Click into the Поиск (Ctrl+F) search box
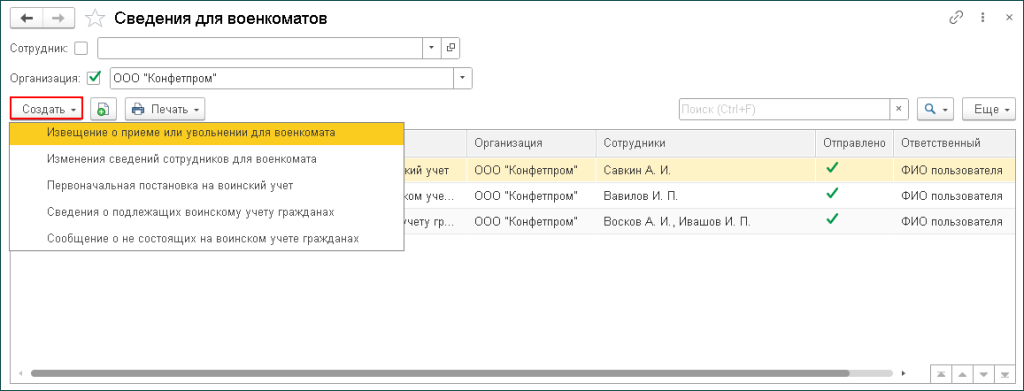 (x=785, y=109)
